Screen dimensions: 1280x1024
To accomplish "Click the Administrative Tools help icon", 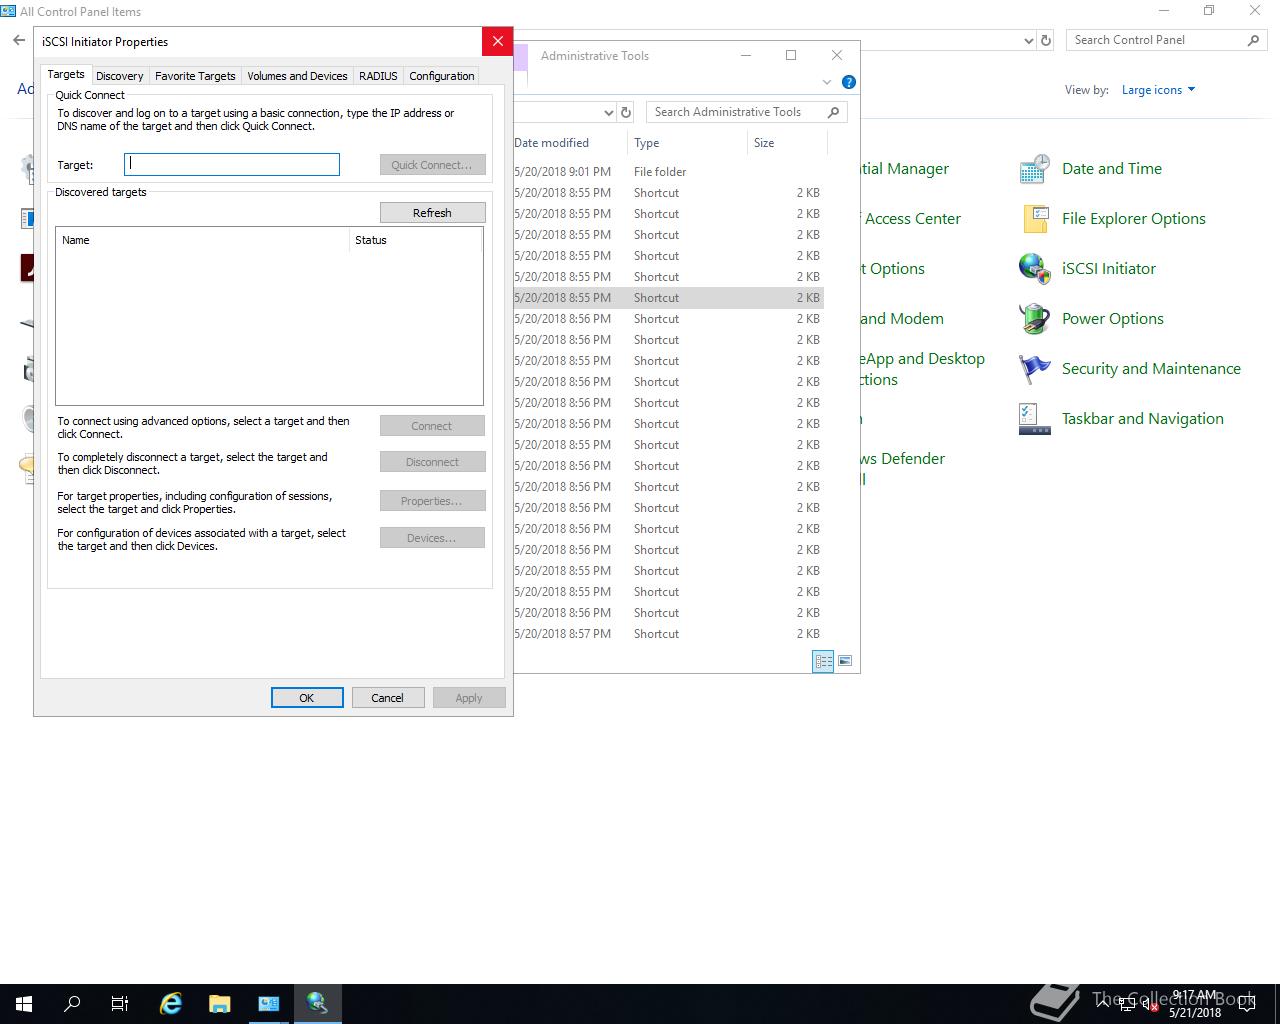I will click(x=849, y=82).
